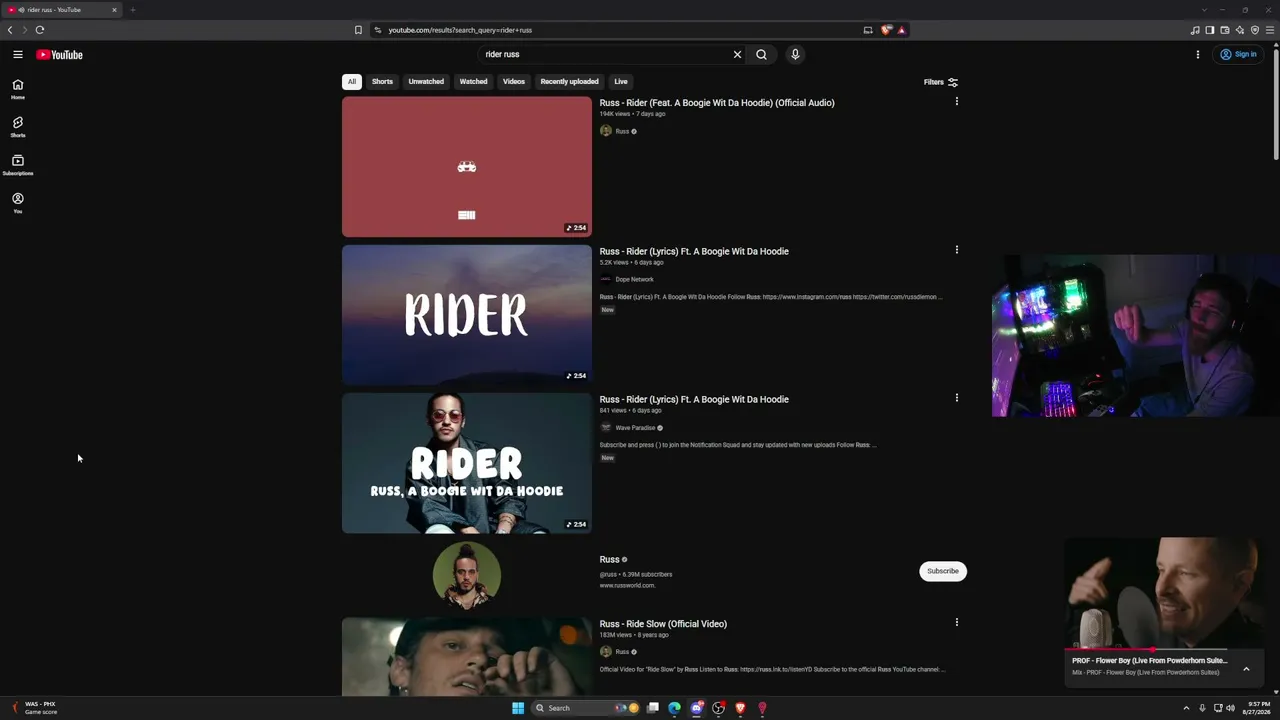Open YouTube settings three-dot menu near Sign in

[x=1197, y=55]
